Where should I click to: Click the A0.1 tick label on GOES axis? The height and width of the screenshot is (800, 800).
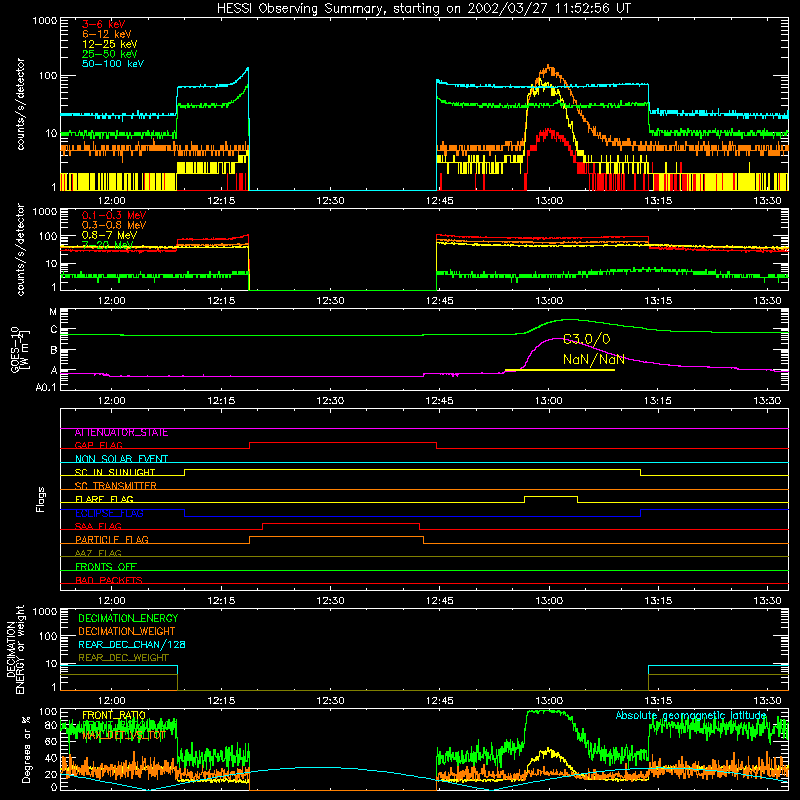coord(46,387)
